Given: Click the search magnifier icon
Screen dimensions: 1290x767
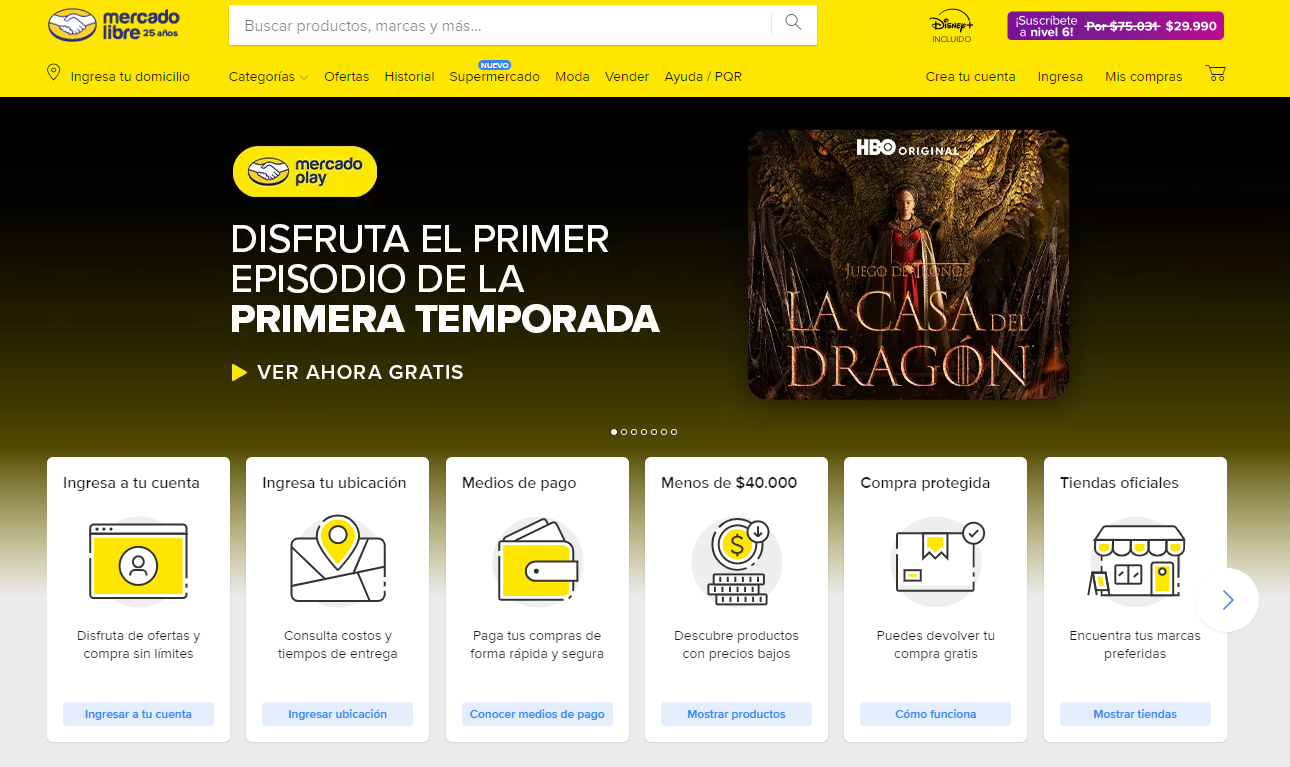Looking at the screenshot, I should click(x=793, y=23).
